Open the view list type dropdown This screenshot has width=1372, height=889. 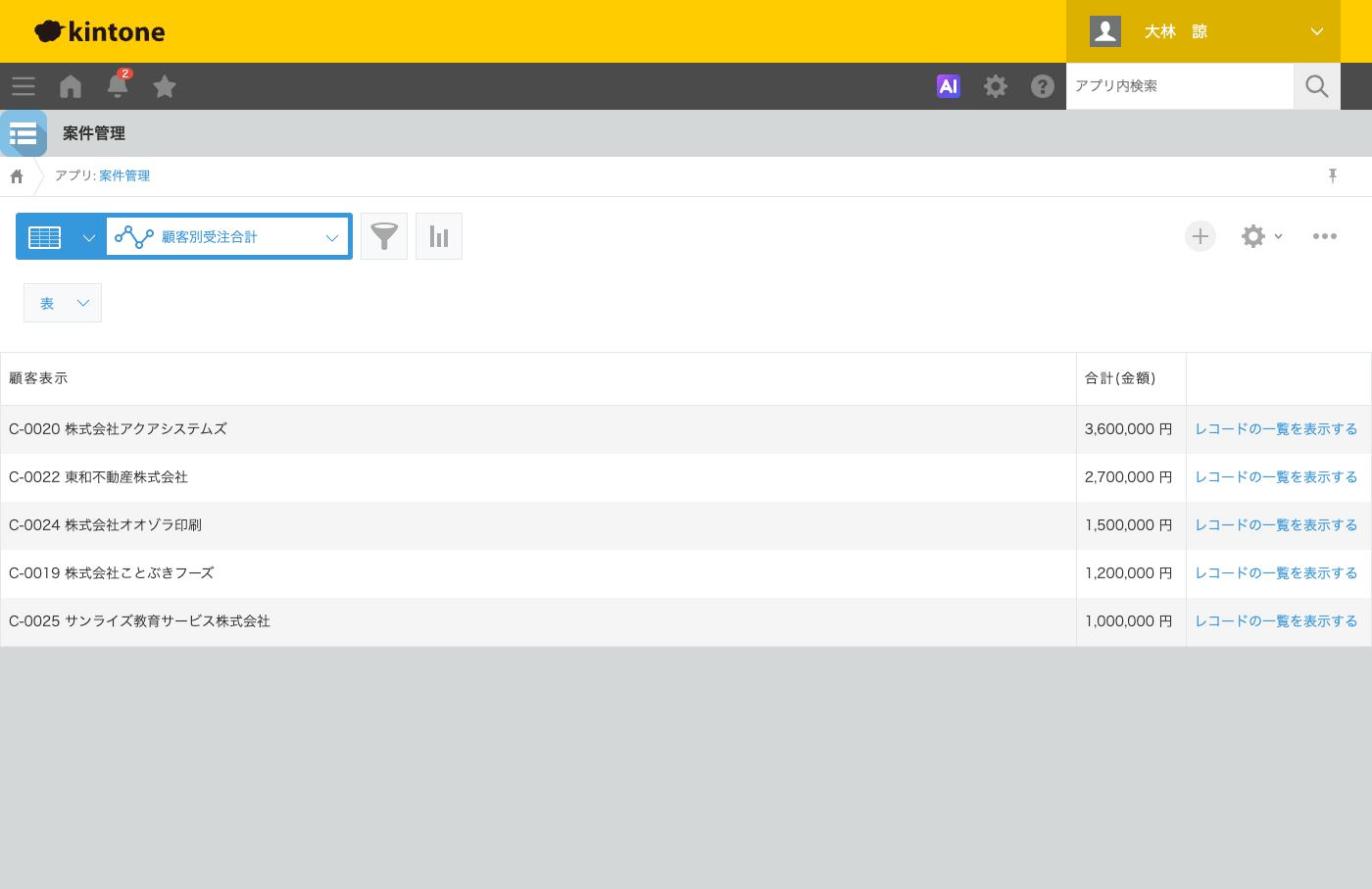(x=61, y=236)
